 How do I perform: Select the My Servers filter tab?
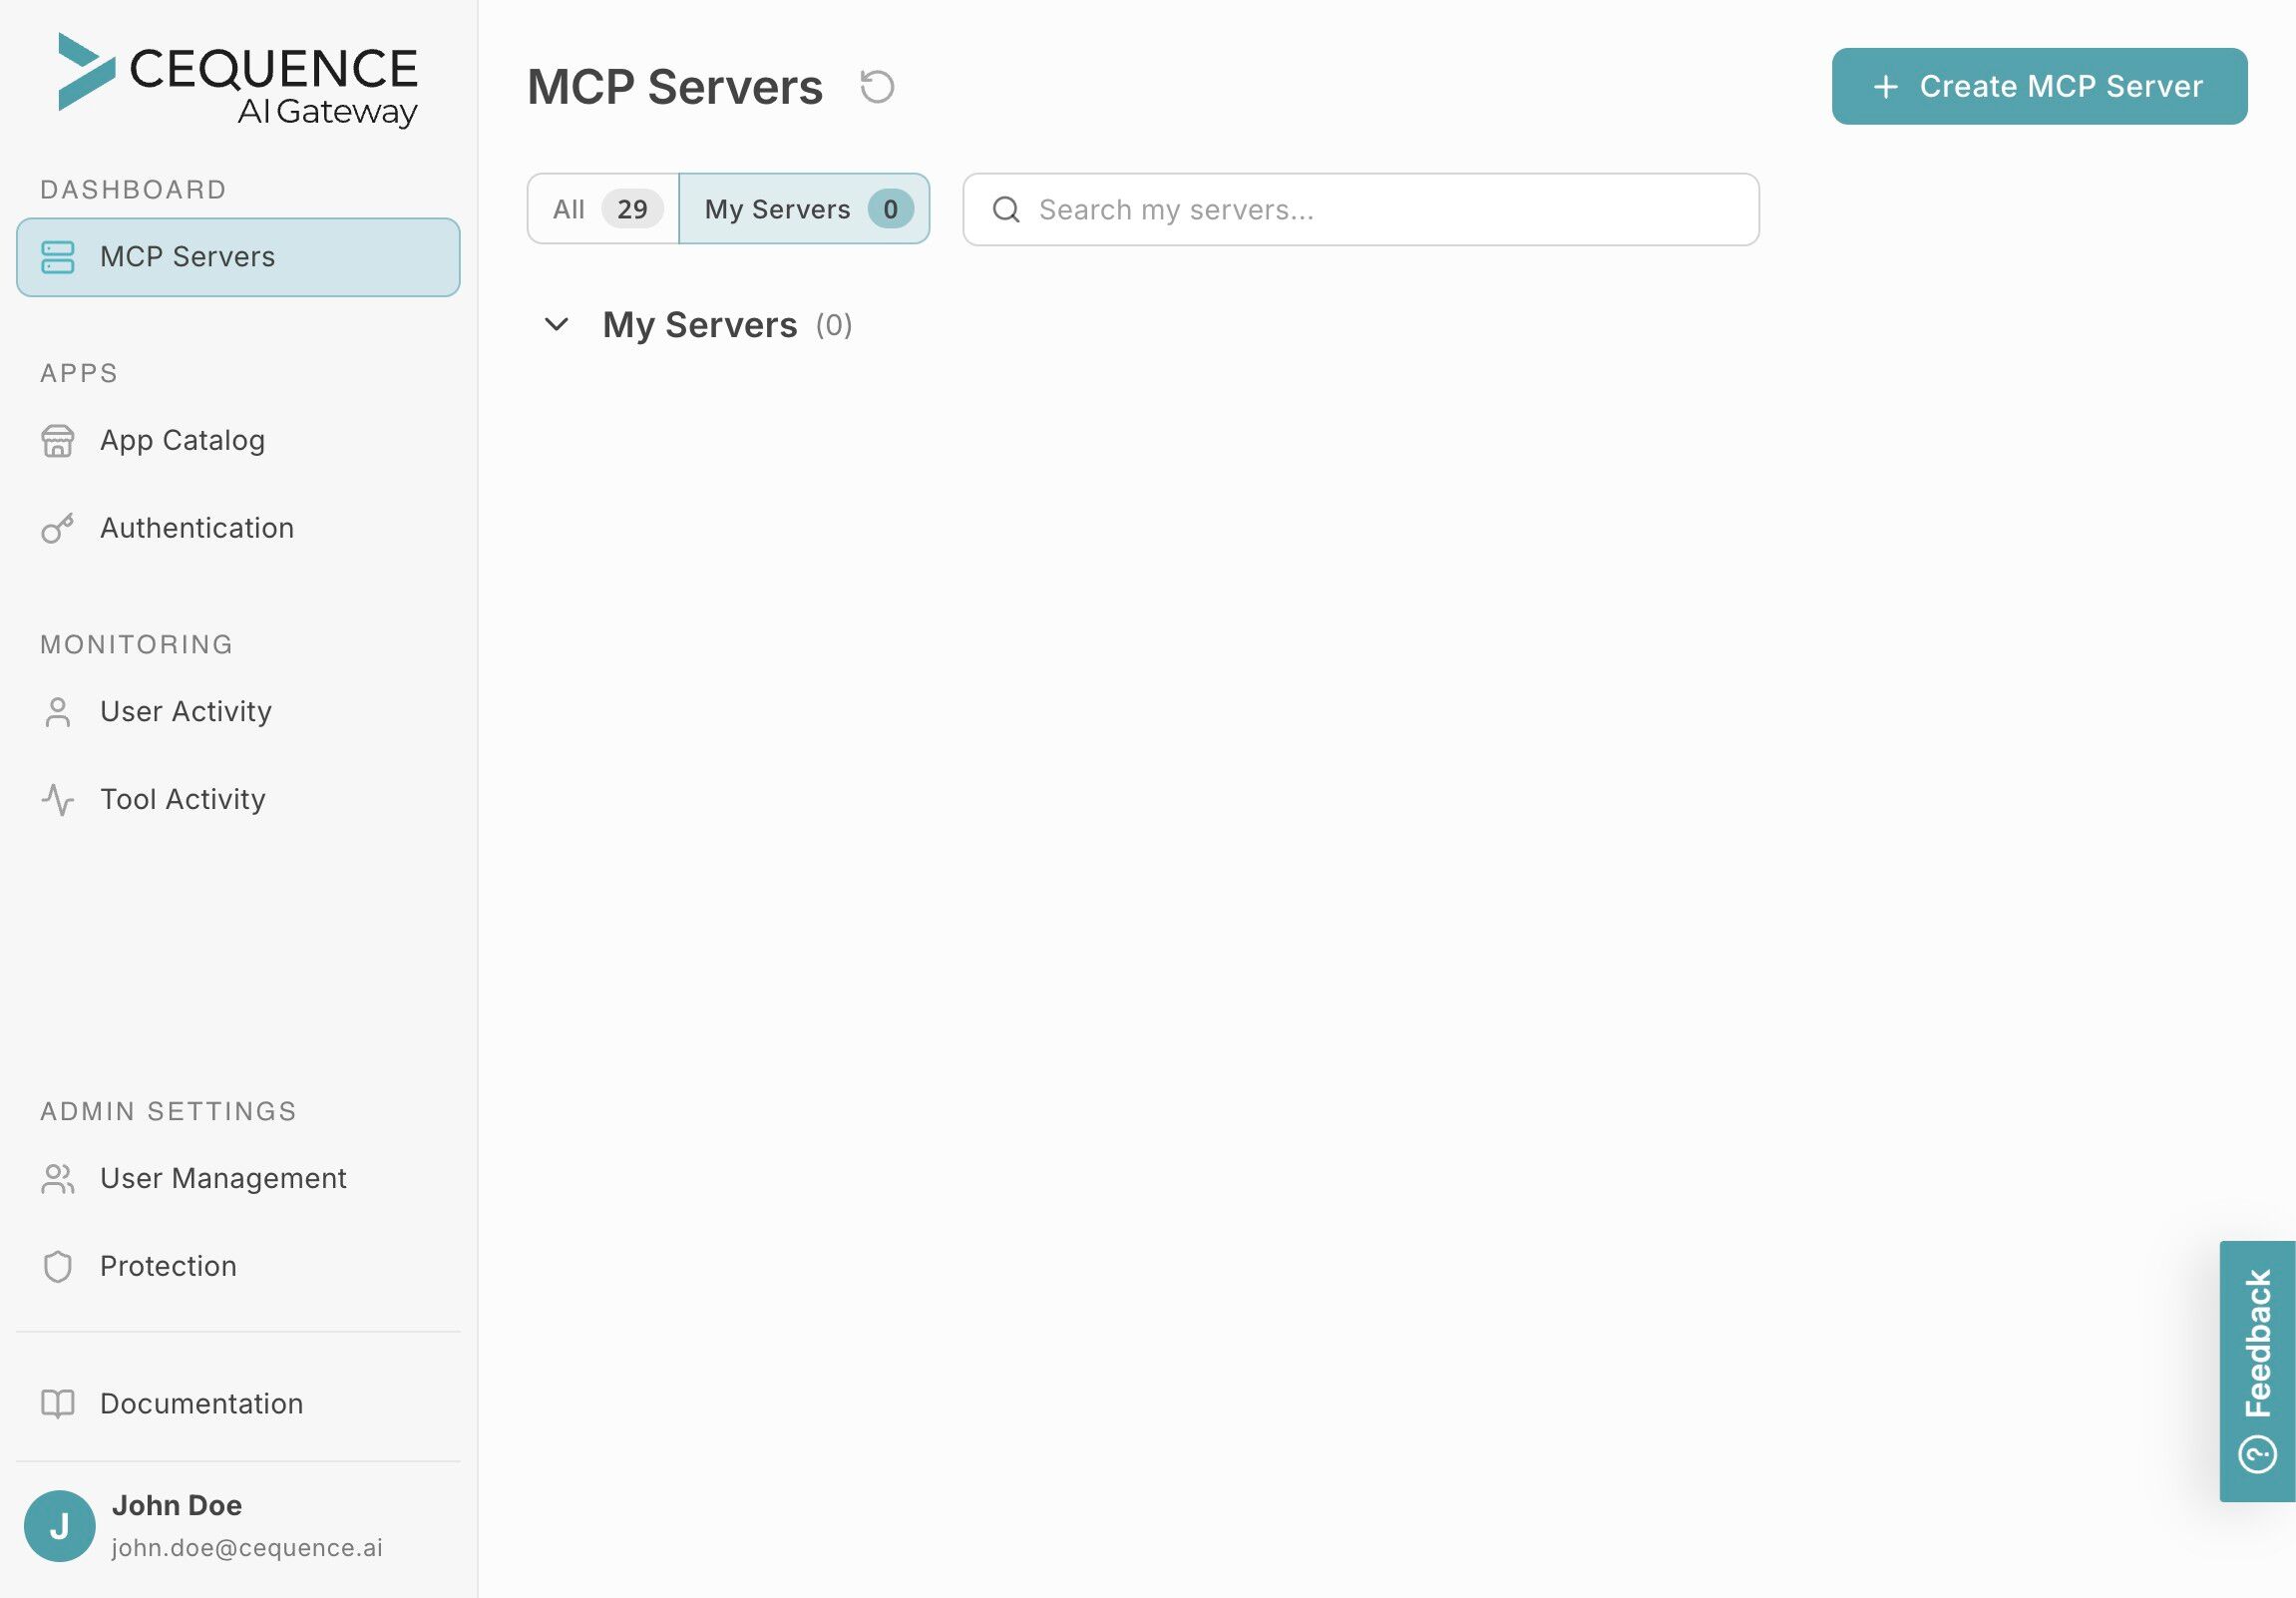tap(804, 209)
